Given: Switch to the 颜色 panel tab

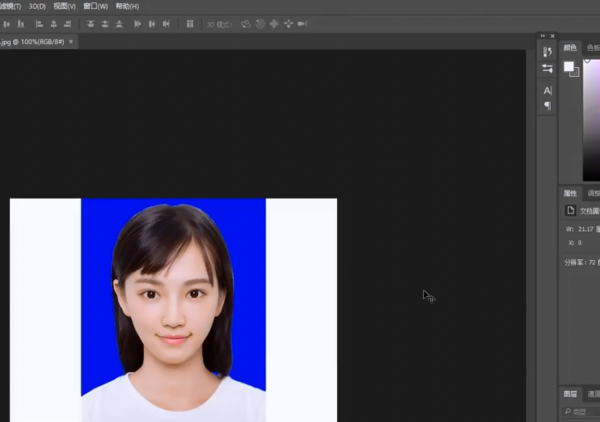Looking at the screenshot, I should click(x=570, y=47).
